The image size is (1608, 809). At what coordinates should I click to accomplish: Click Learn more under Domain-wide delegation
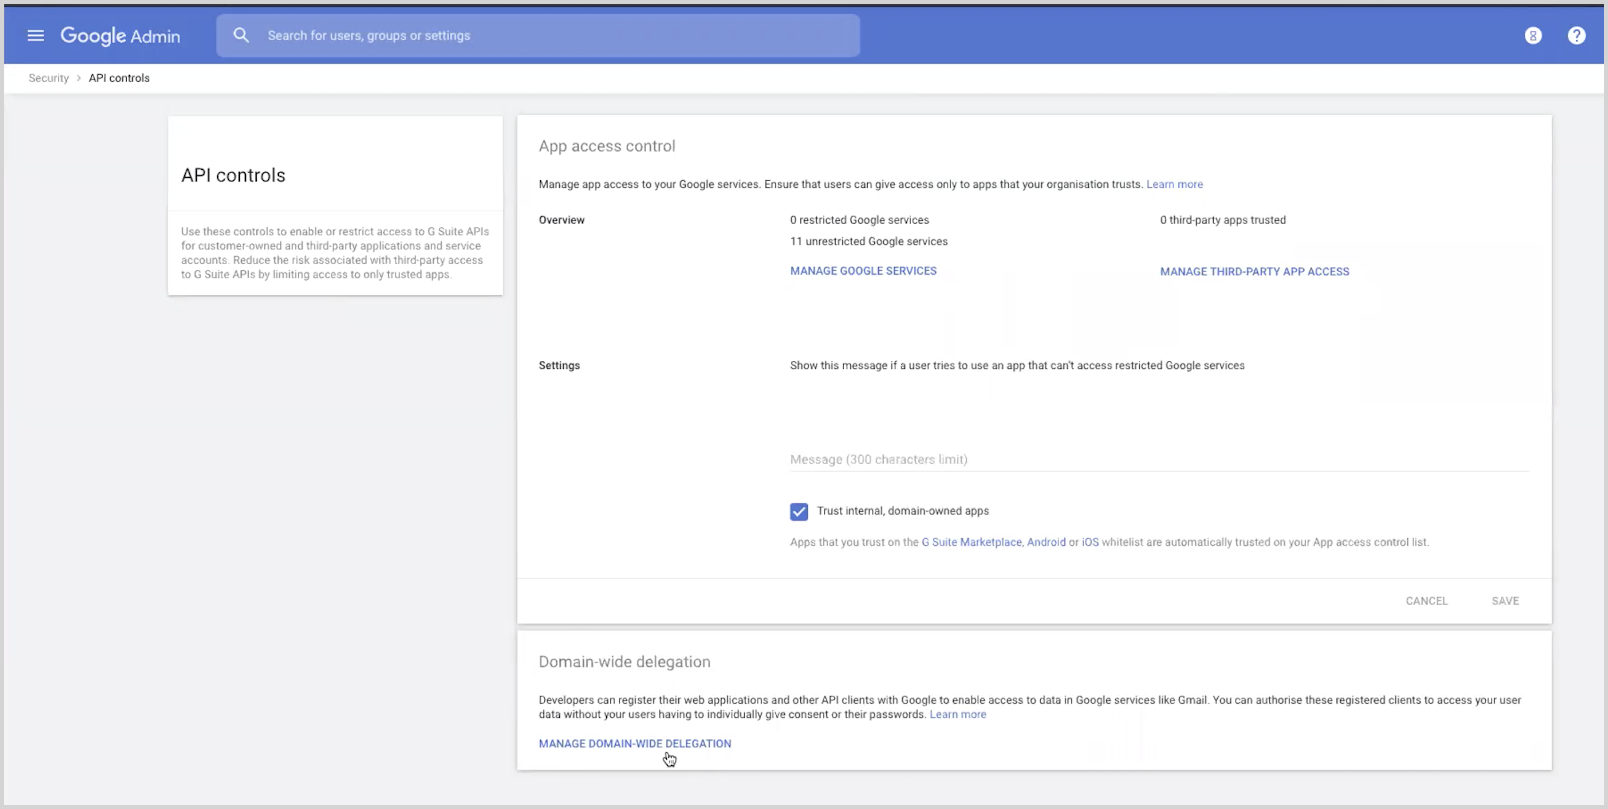(x=957, y=715)
